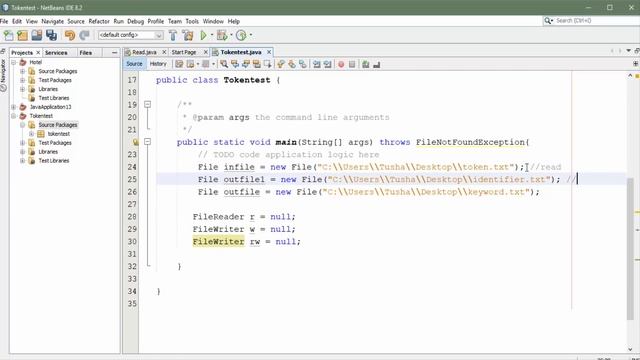Switch to the Source view button

click(x=134, y=64)
